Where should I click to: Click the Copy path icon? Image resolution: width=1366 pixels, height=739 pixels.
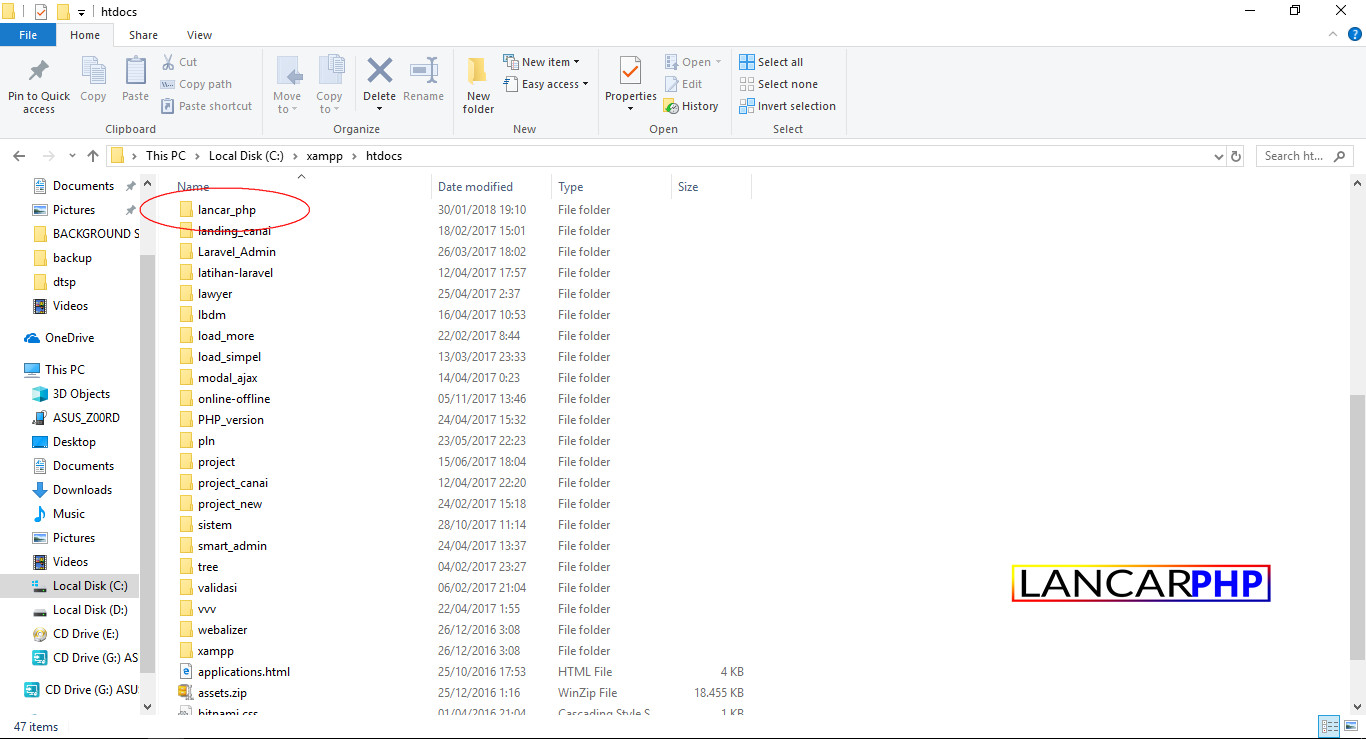point(196,84)
